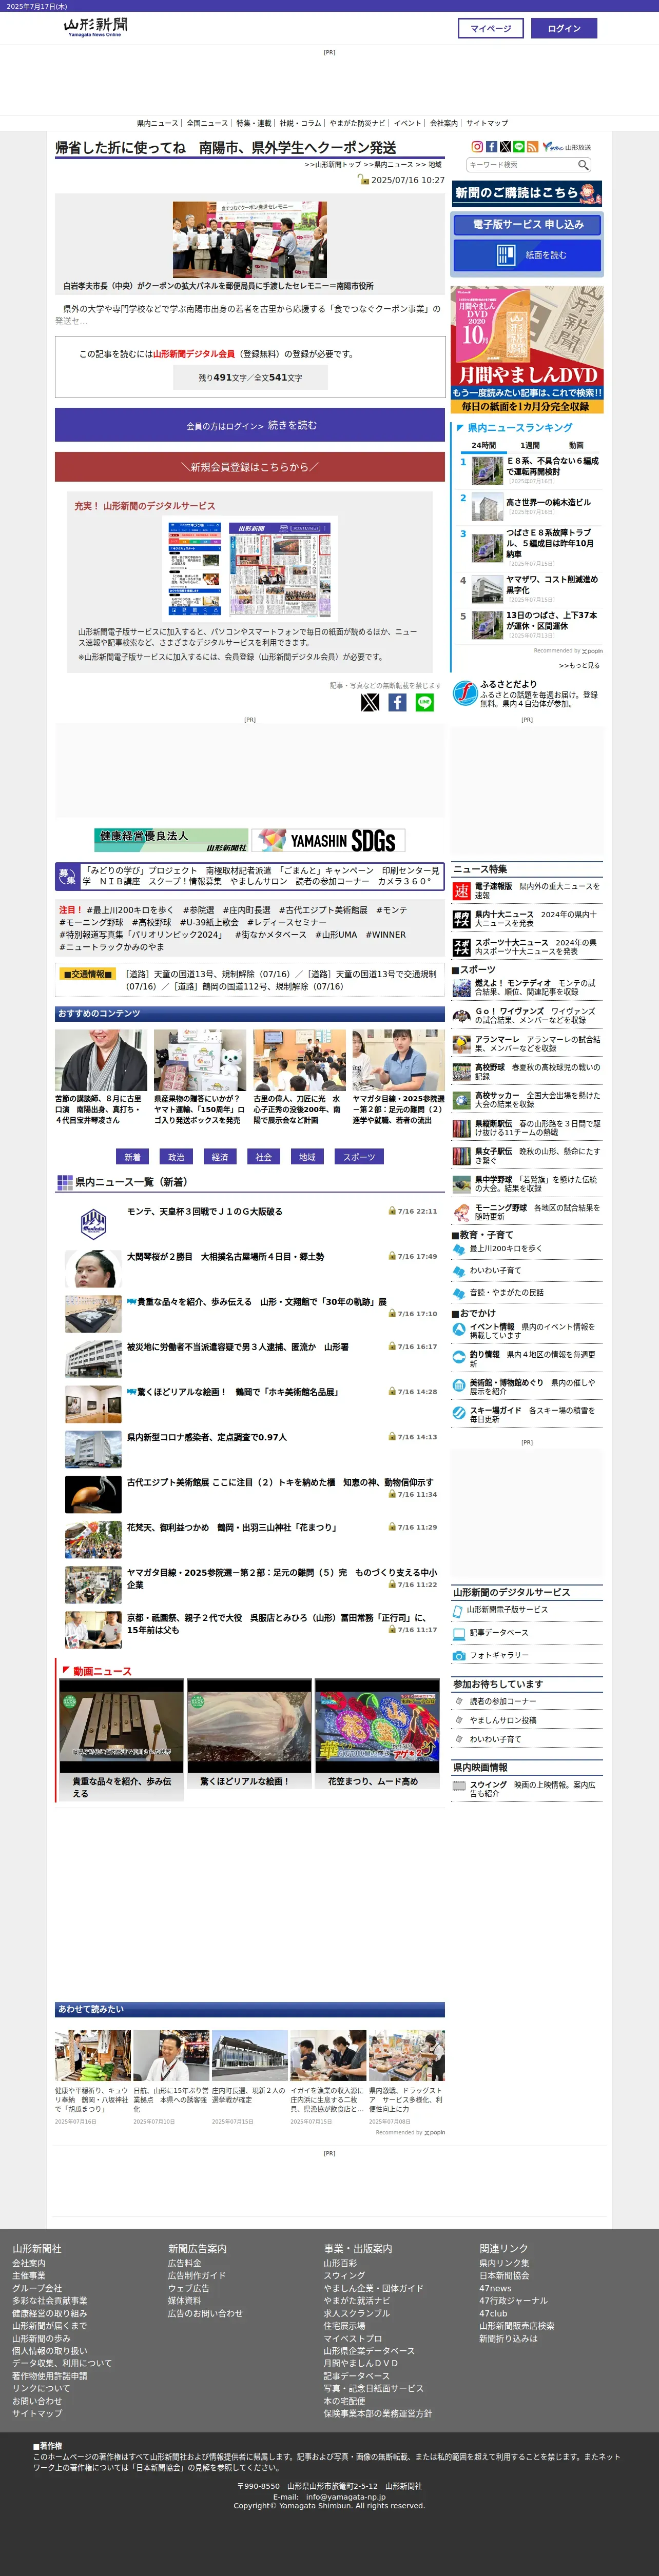Click the ログイン button in header
Viewport: 659px width, 2576px height.
click(564, 28)
